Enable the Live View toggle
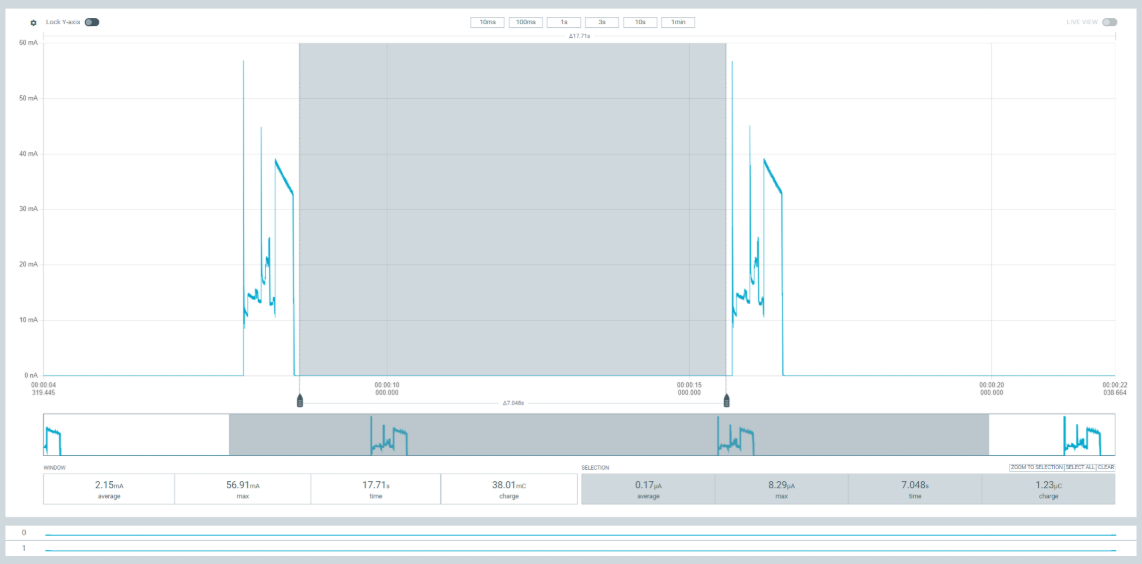The image size is (1142, 564). [1109, 22]
